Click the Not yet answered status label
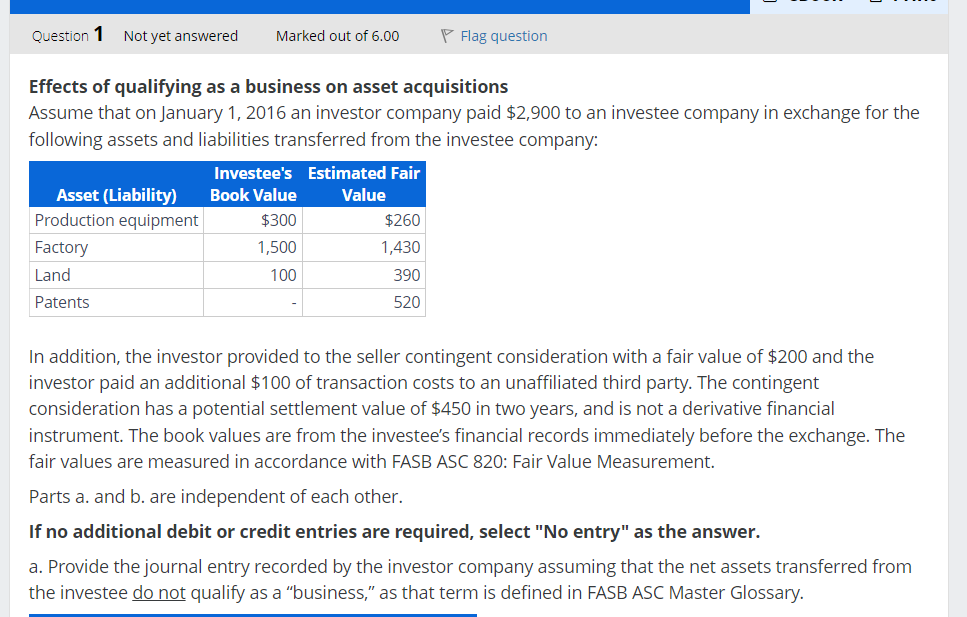967x617 pixels. [180, 36]
